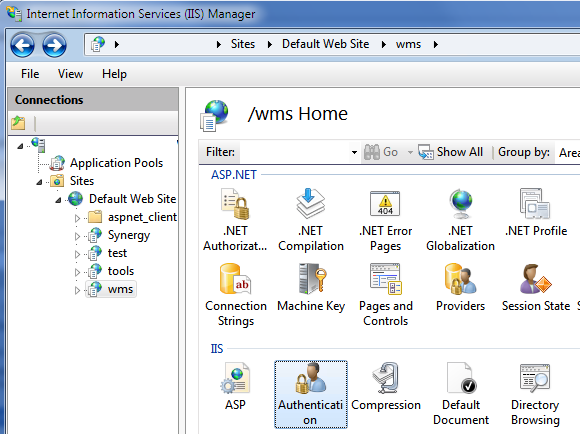Expand the Synergy tree node
The image size is (580, 434).
[77, 236]
